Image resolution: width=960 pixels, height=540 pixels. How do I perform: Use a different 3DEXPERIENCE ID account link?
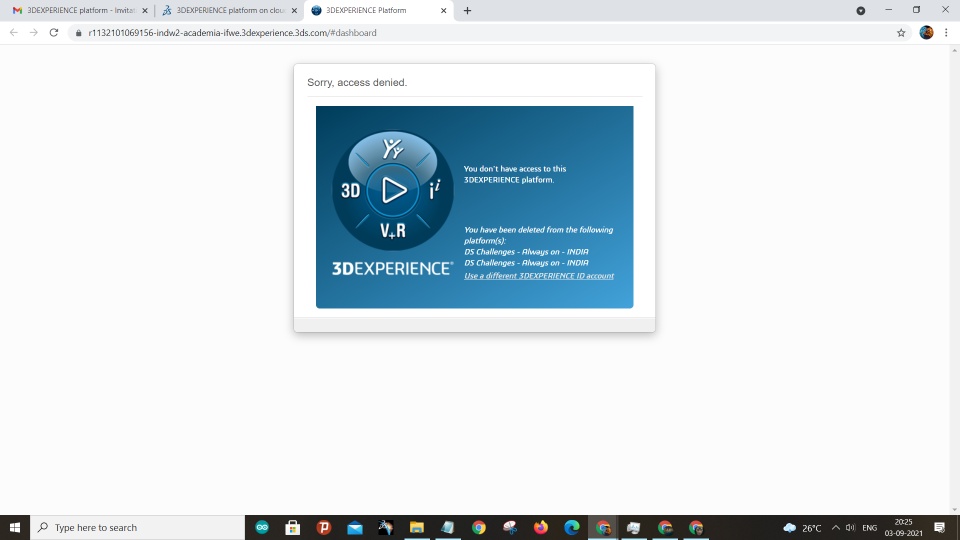pyautogui.click(x=539, y=276)
